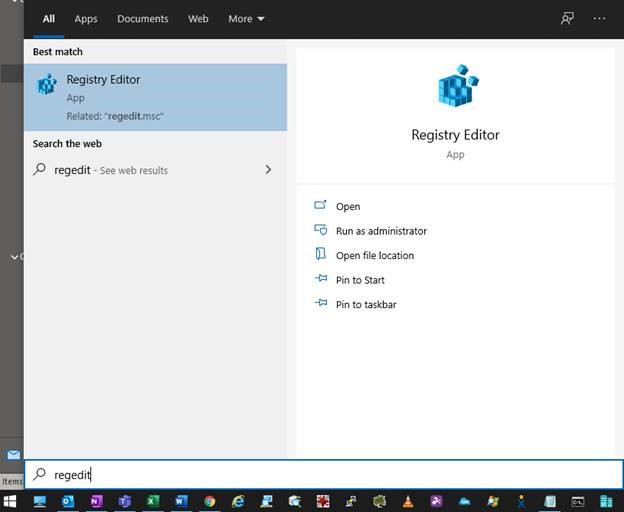
Task: Open the cloud icon app in taskbar
Action: pos(464,502)
